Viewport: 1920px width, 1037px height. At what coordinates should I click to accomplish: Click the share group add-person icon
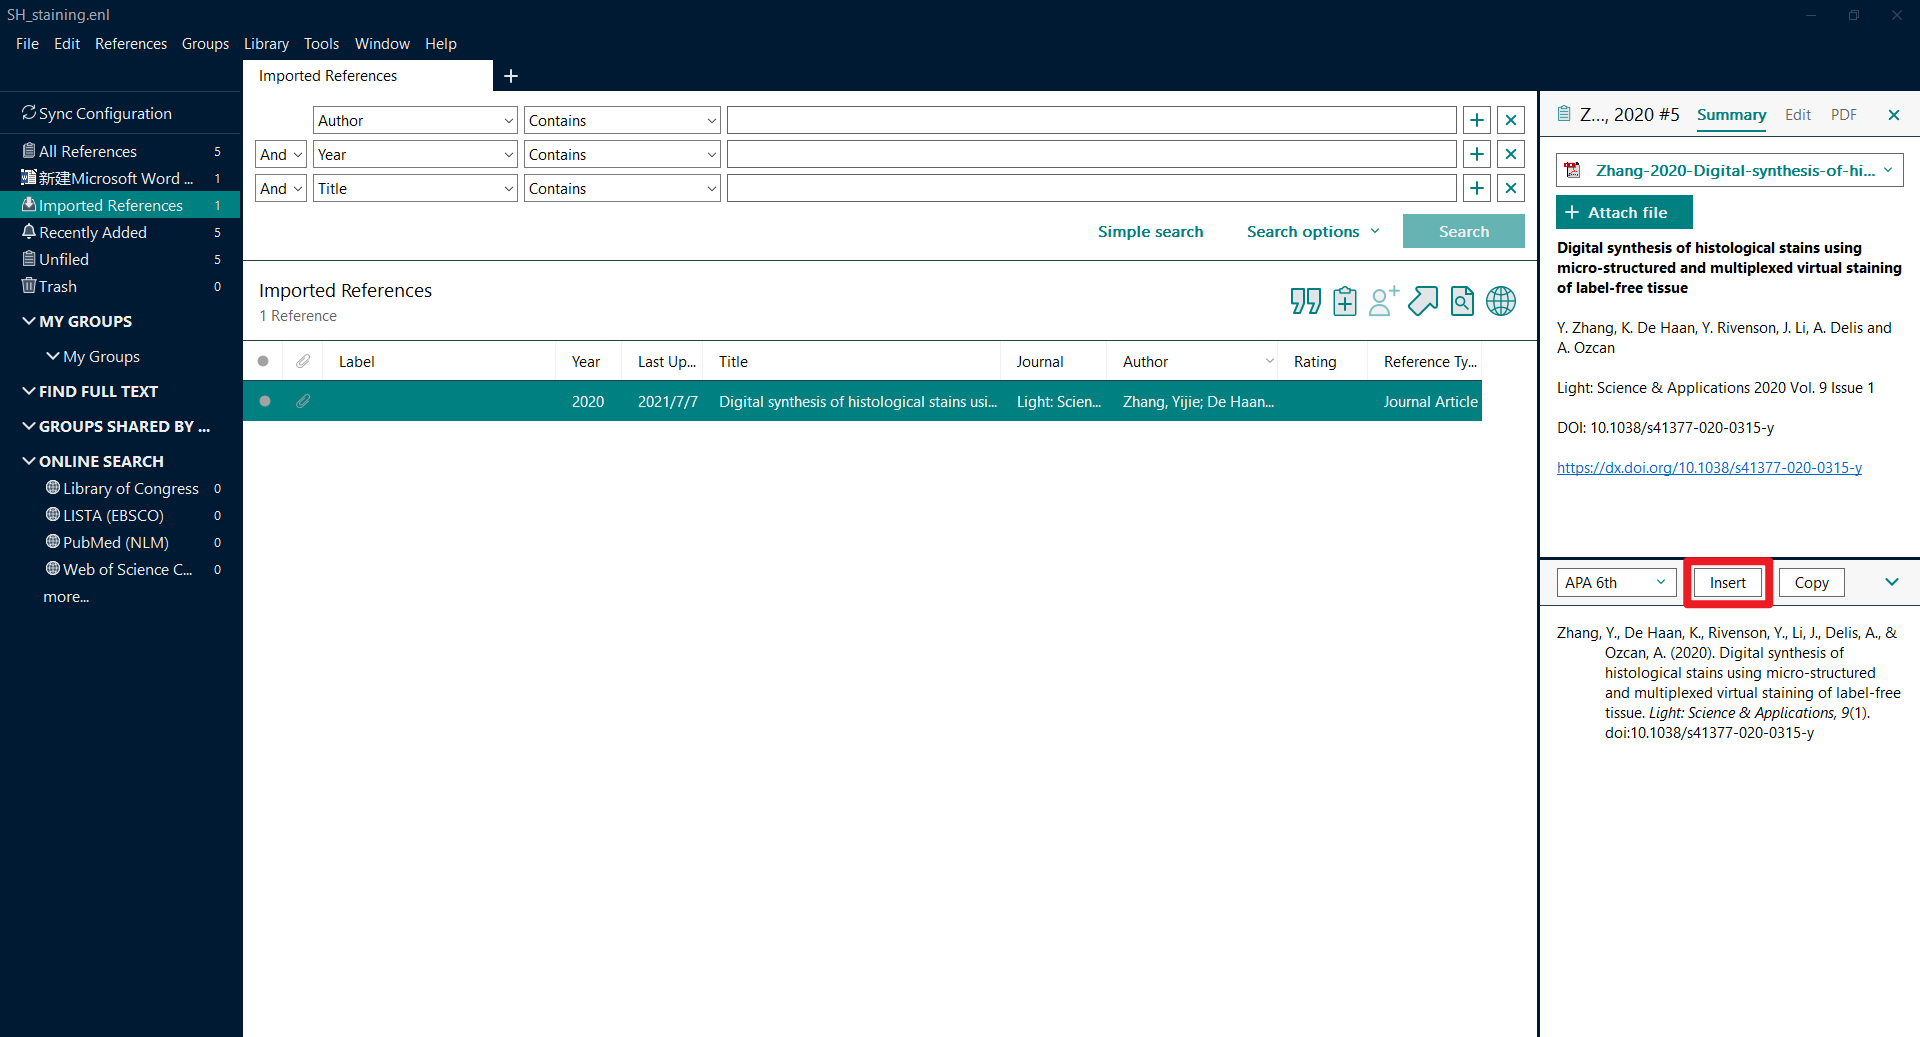click(x=1383, y=301)
